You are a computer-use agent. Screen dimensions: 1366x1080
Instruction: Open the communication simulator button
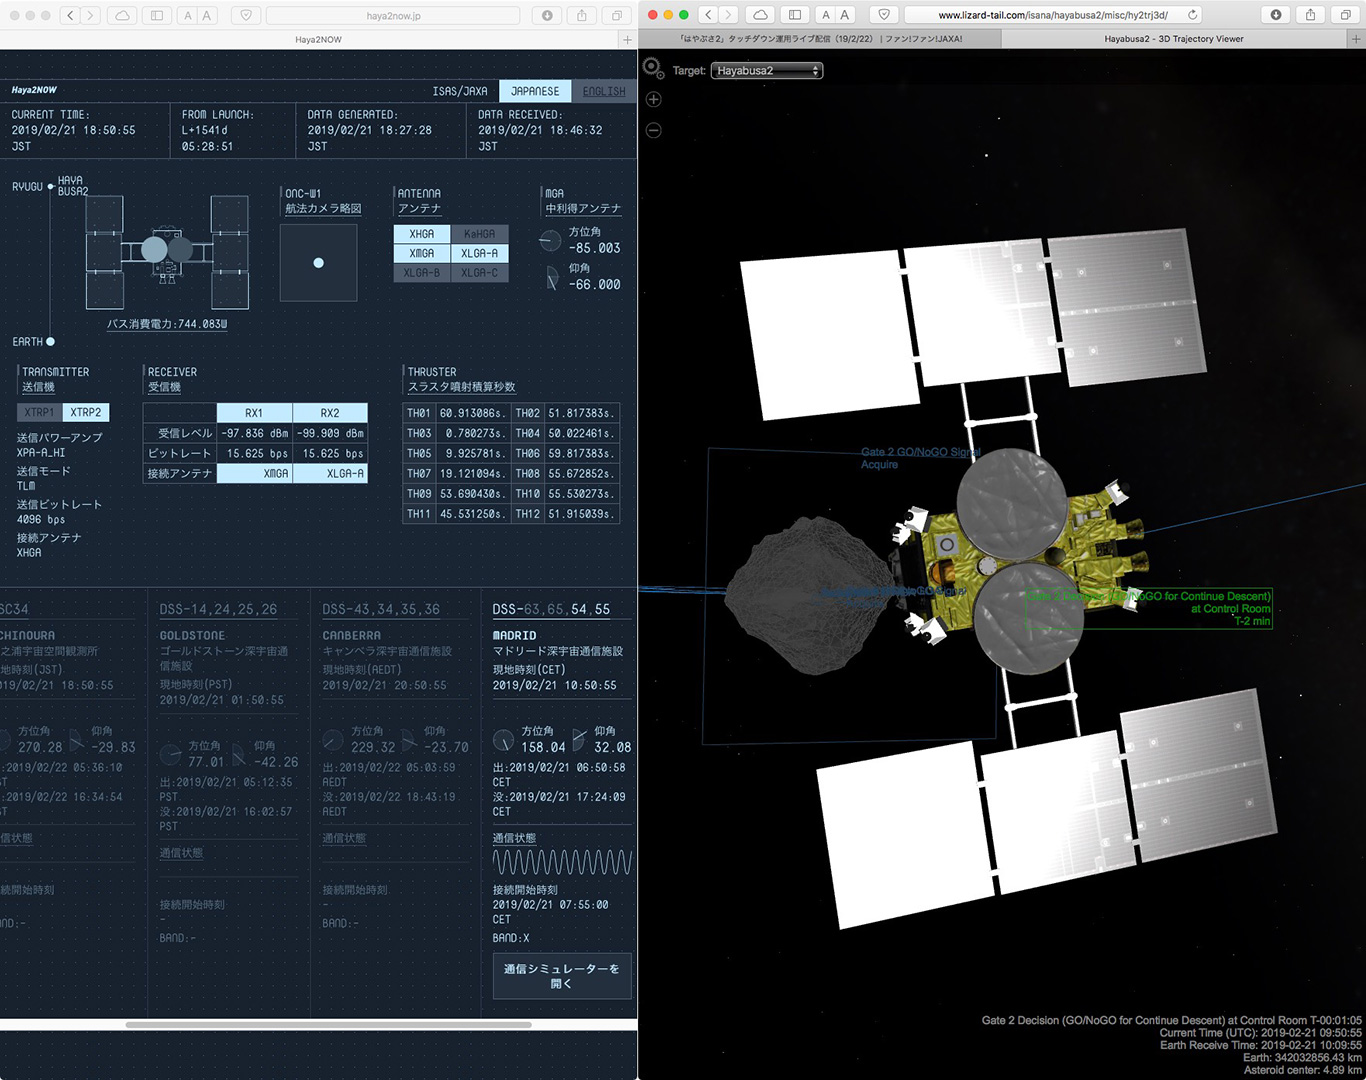point(561,976)
